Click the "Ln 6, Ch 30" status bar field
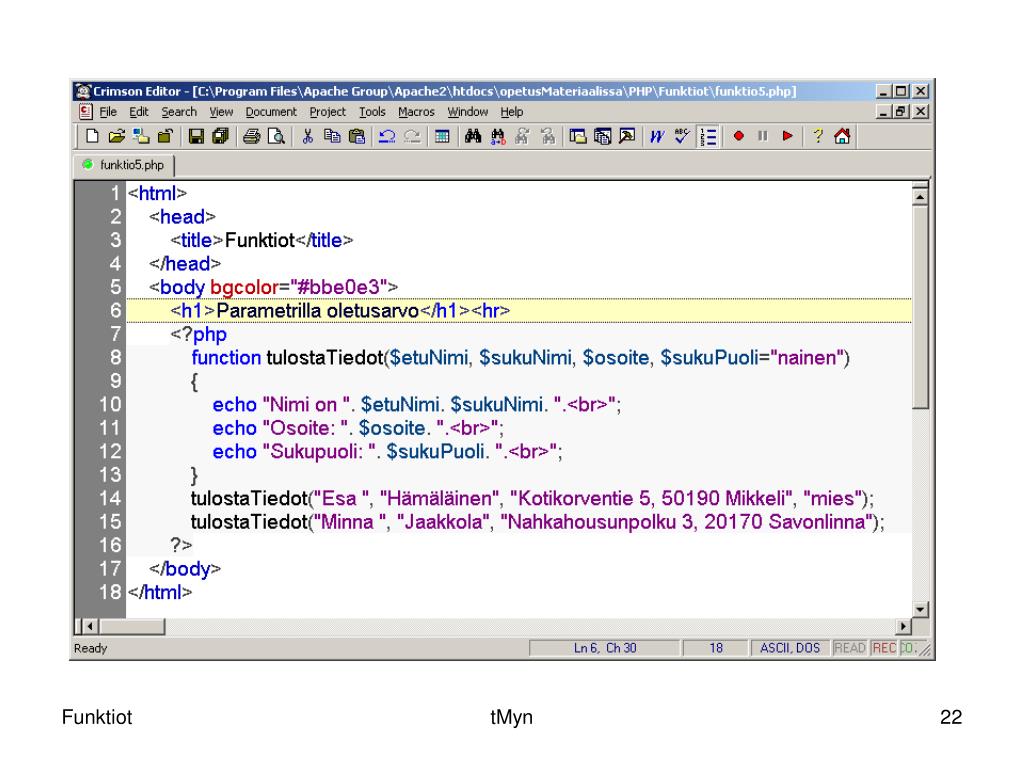The height and width of the screenshot is (768, 1024). [x=605, y=648]
